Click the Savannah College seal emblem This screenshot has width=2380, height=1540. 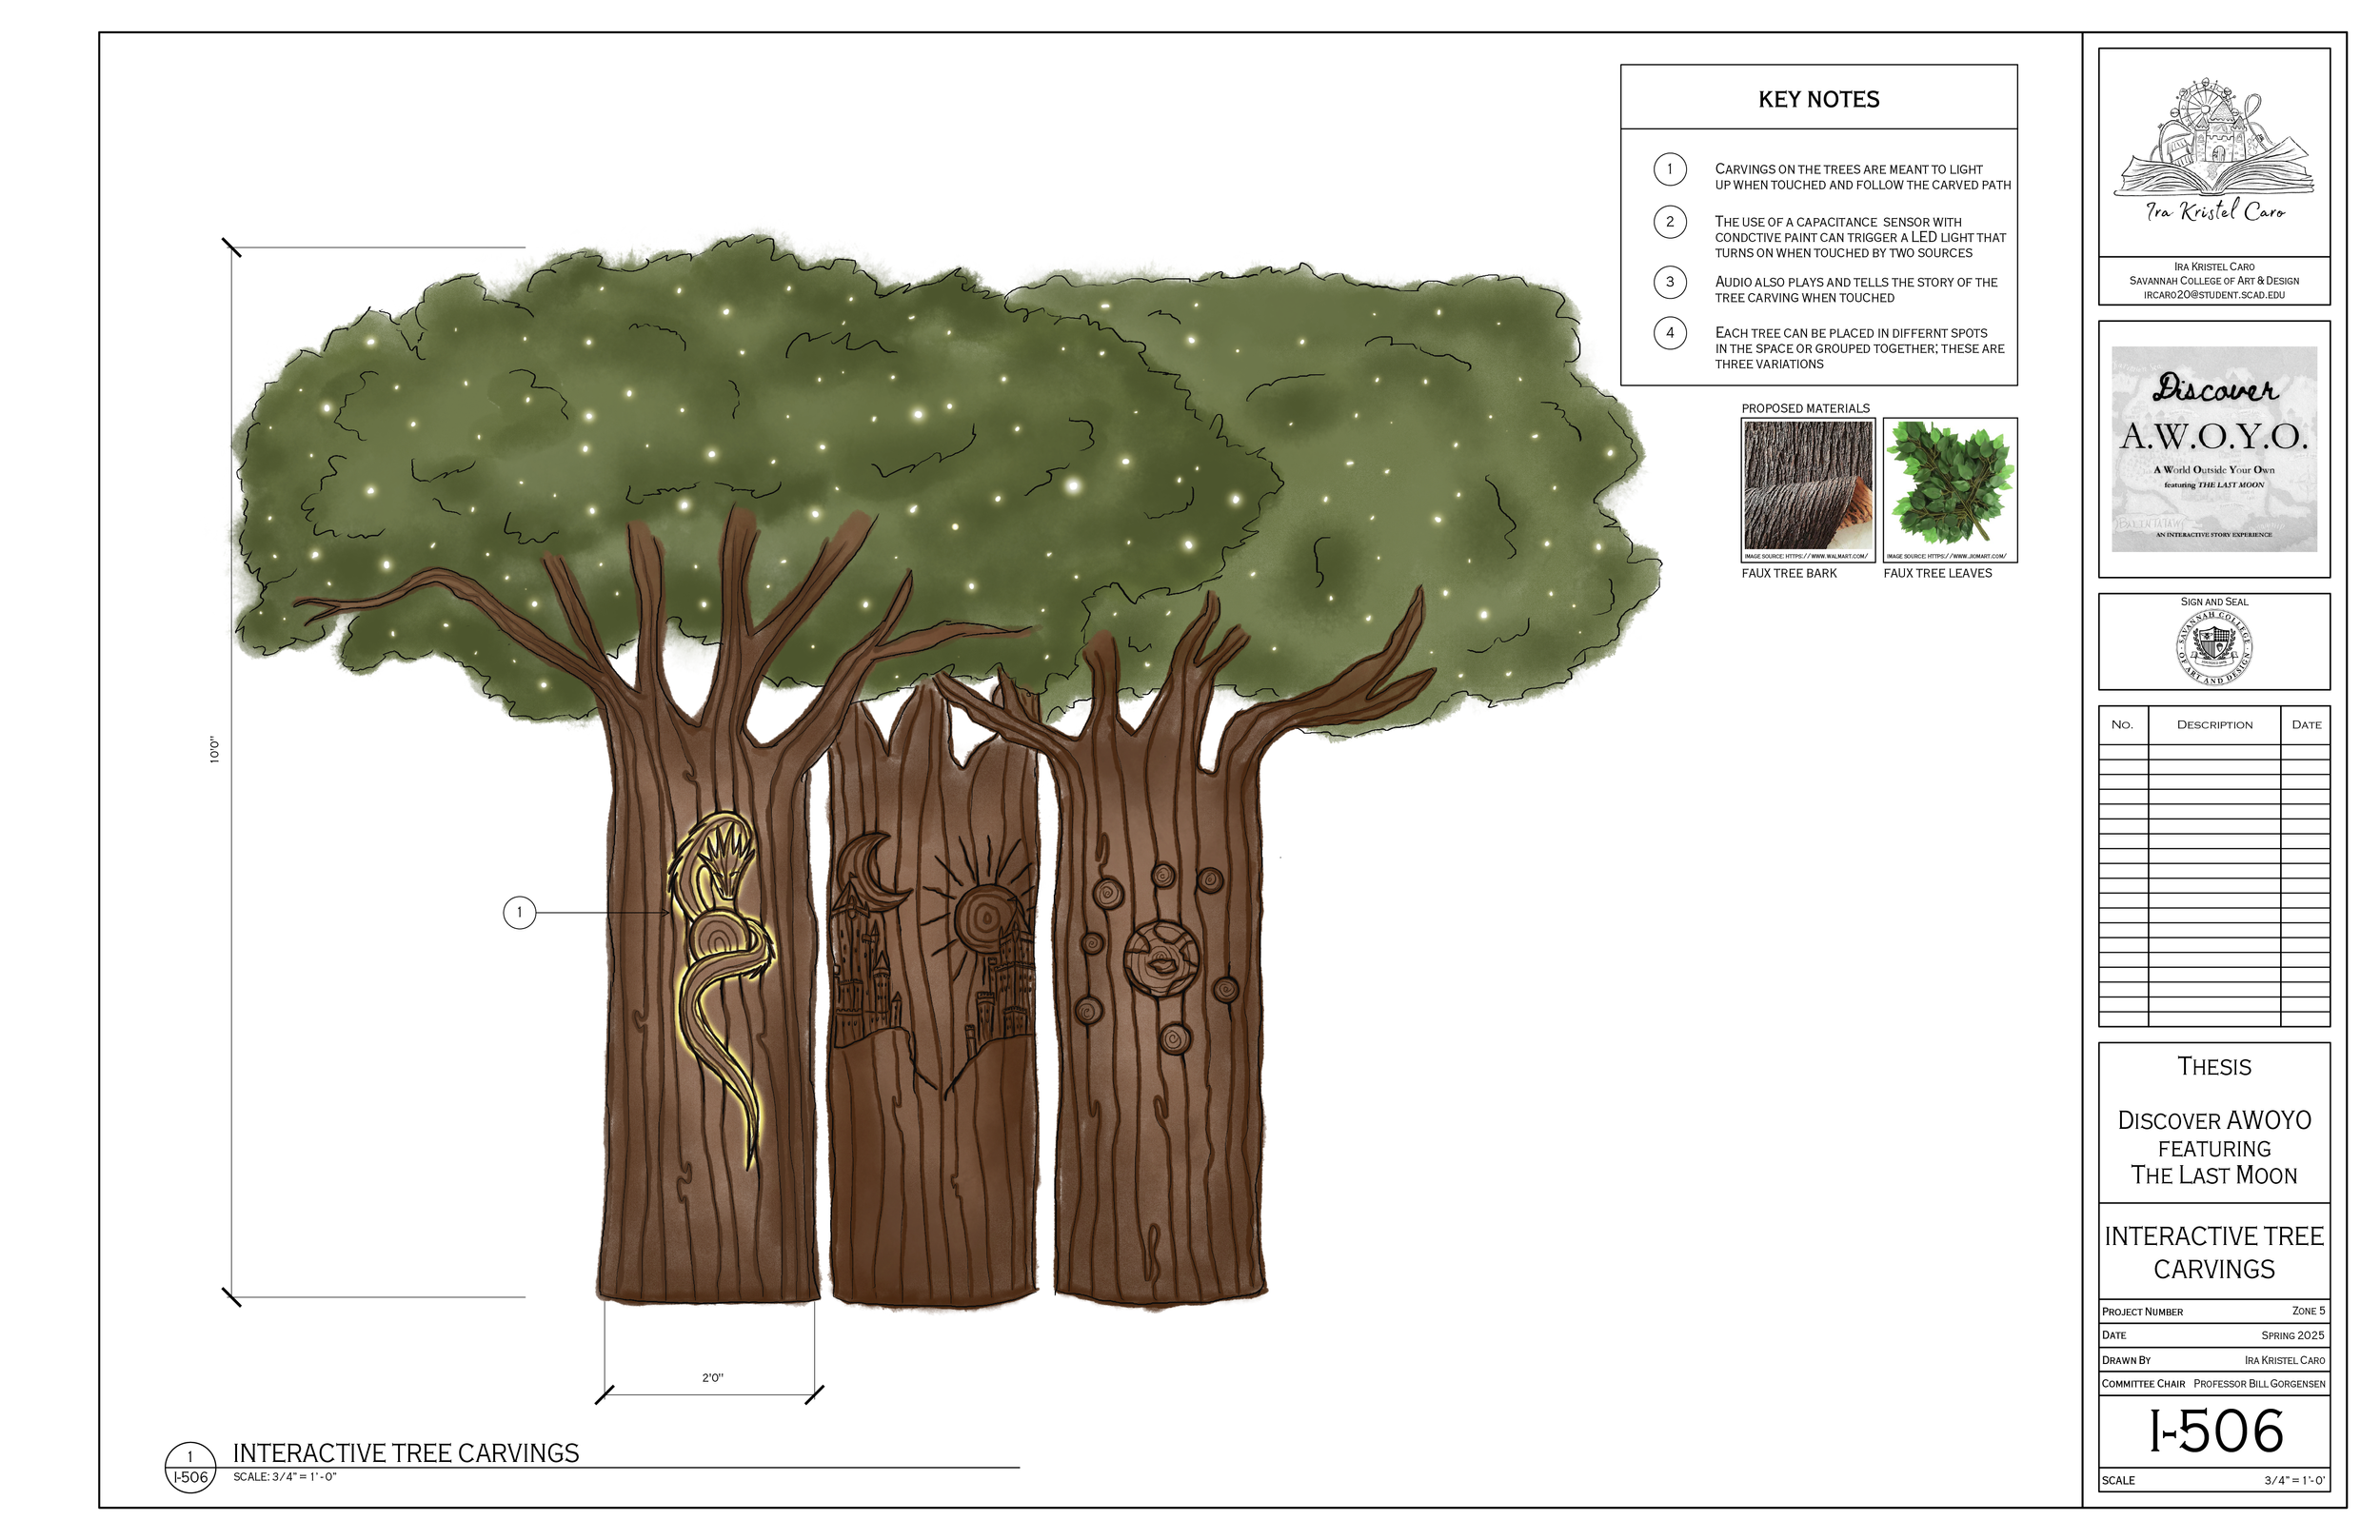click(2214, 647)
